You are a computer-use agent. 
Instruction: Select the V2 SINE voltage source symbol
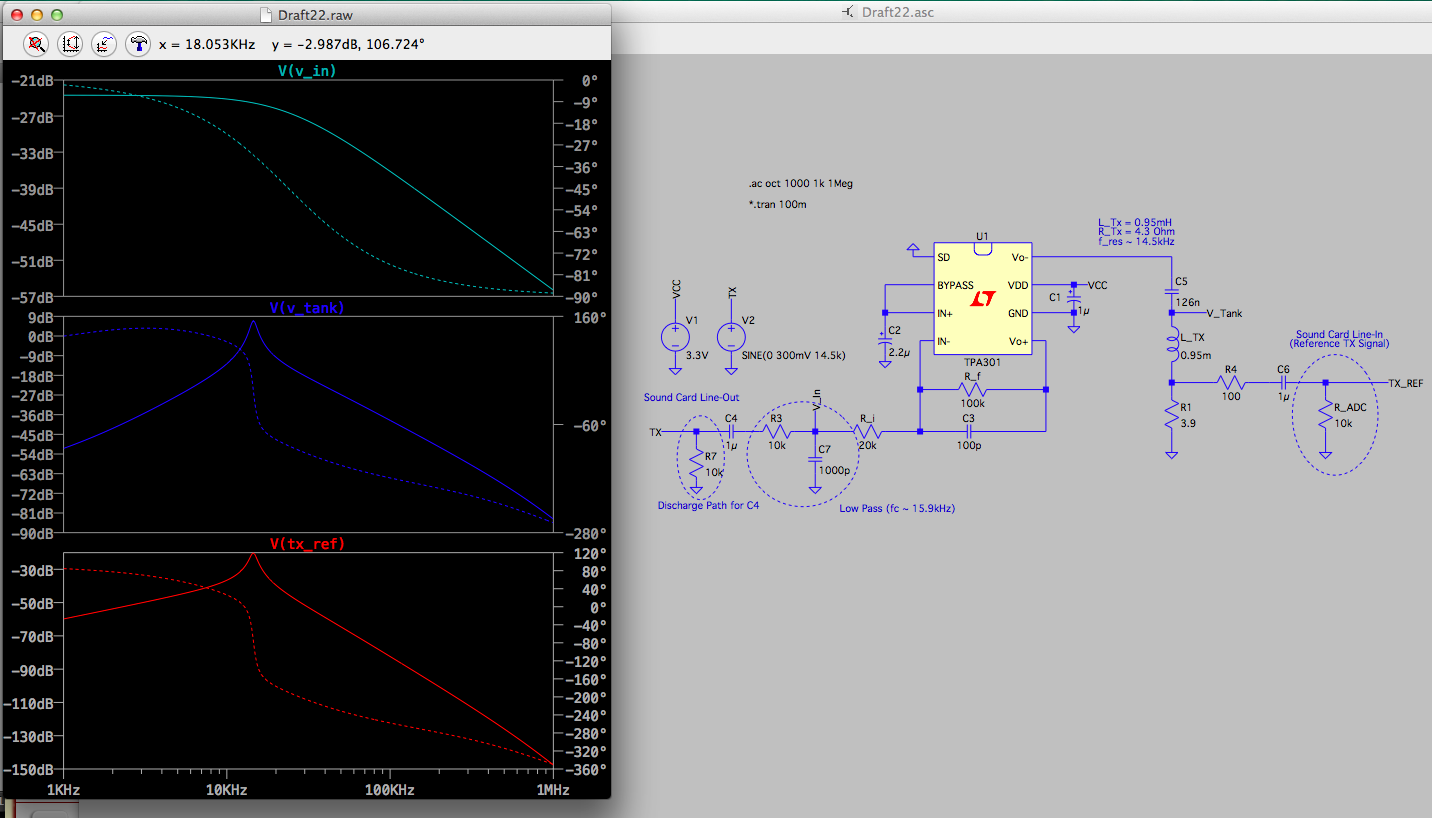pos(731,335)
